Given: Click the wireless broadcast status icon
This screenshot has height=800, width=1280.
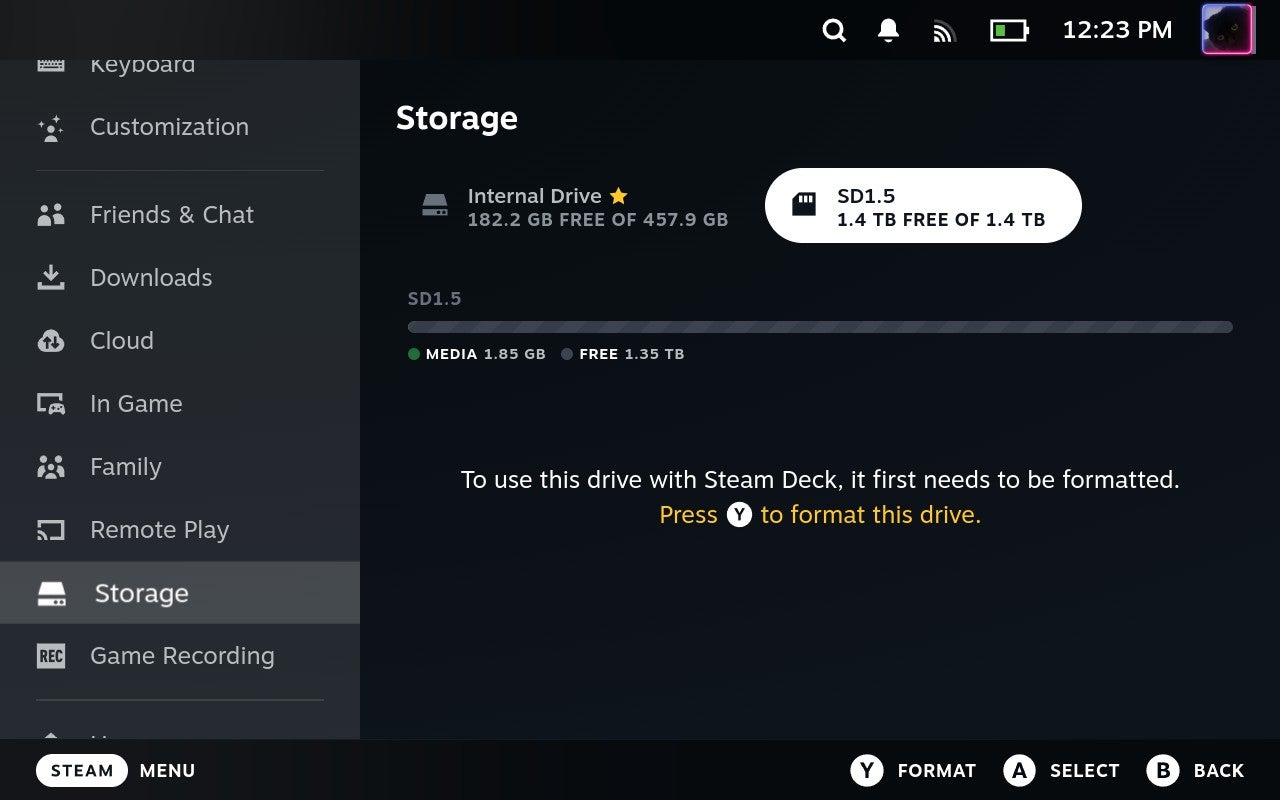Looking at the screenshot, I should click(x=943, y=30).
